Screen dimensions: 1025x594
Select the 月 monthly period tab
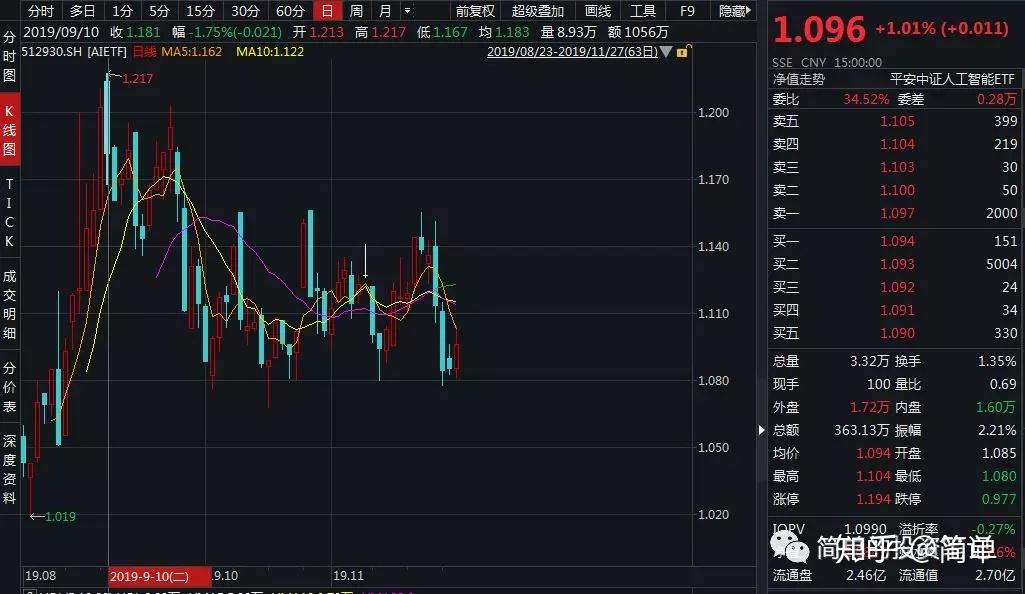tap(385, 11)
